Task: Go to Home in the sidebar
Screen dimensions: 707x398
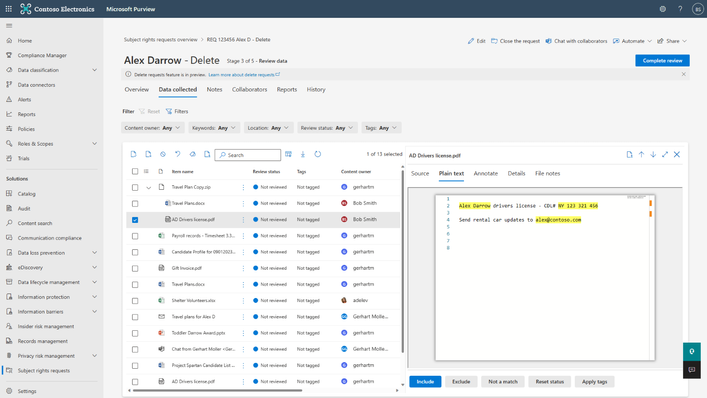Action: pyautogui.click(x=25, y=41)
